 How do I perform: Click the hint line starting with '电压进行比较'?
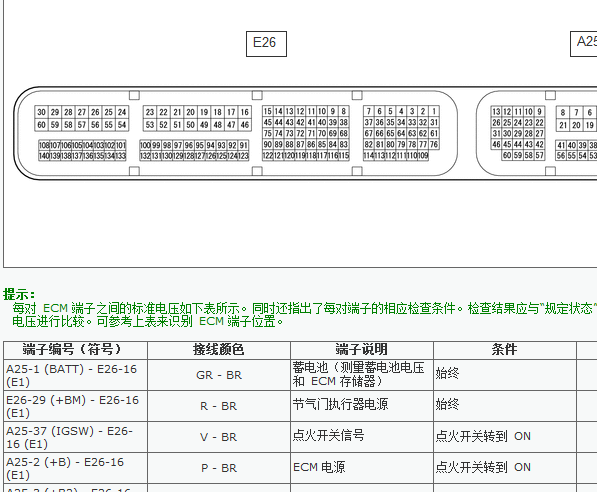click(x=148, y=321)
